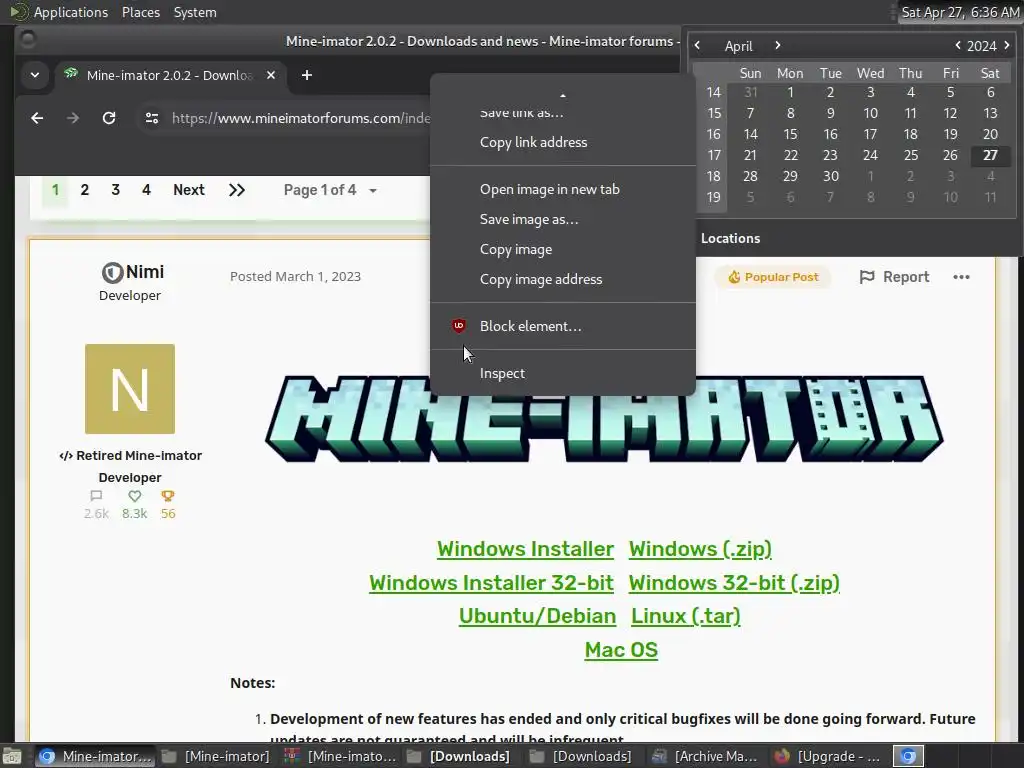
Task: Click show desktop icon in bottom panel
Action: (12, 756)
